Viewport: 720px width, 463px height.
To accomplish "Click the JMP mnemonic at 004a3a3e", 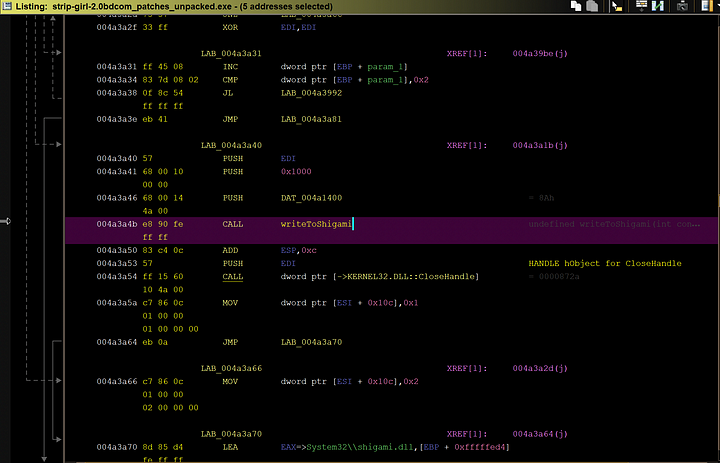I will [x=230, y=119].
